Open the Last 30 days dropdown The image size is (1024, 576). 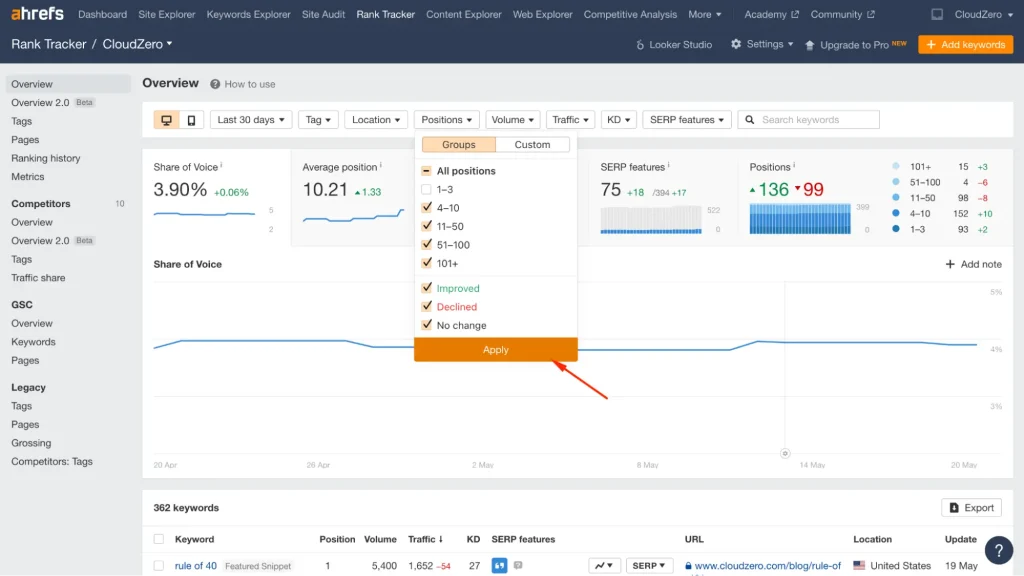[251, 119]
